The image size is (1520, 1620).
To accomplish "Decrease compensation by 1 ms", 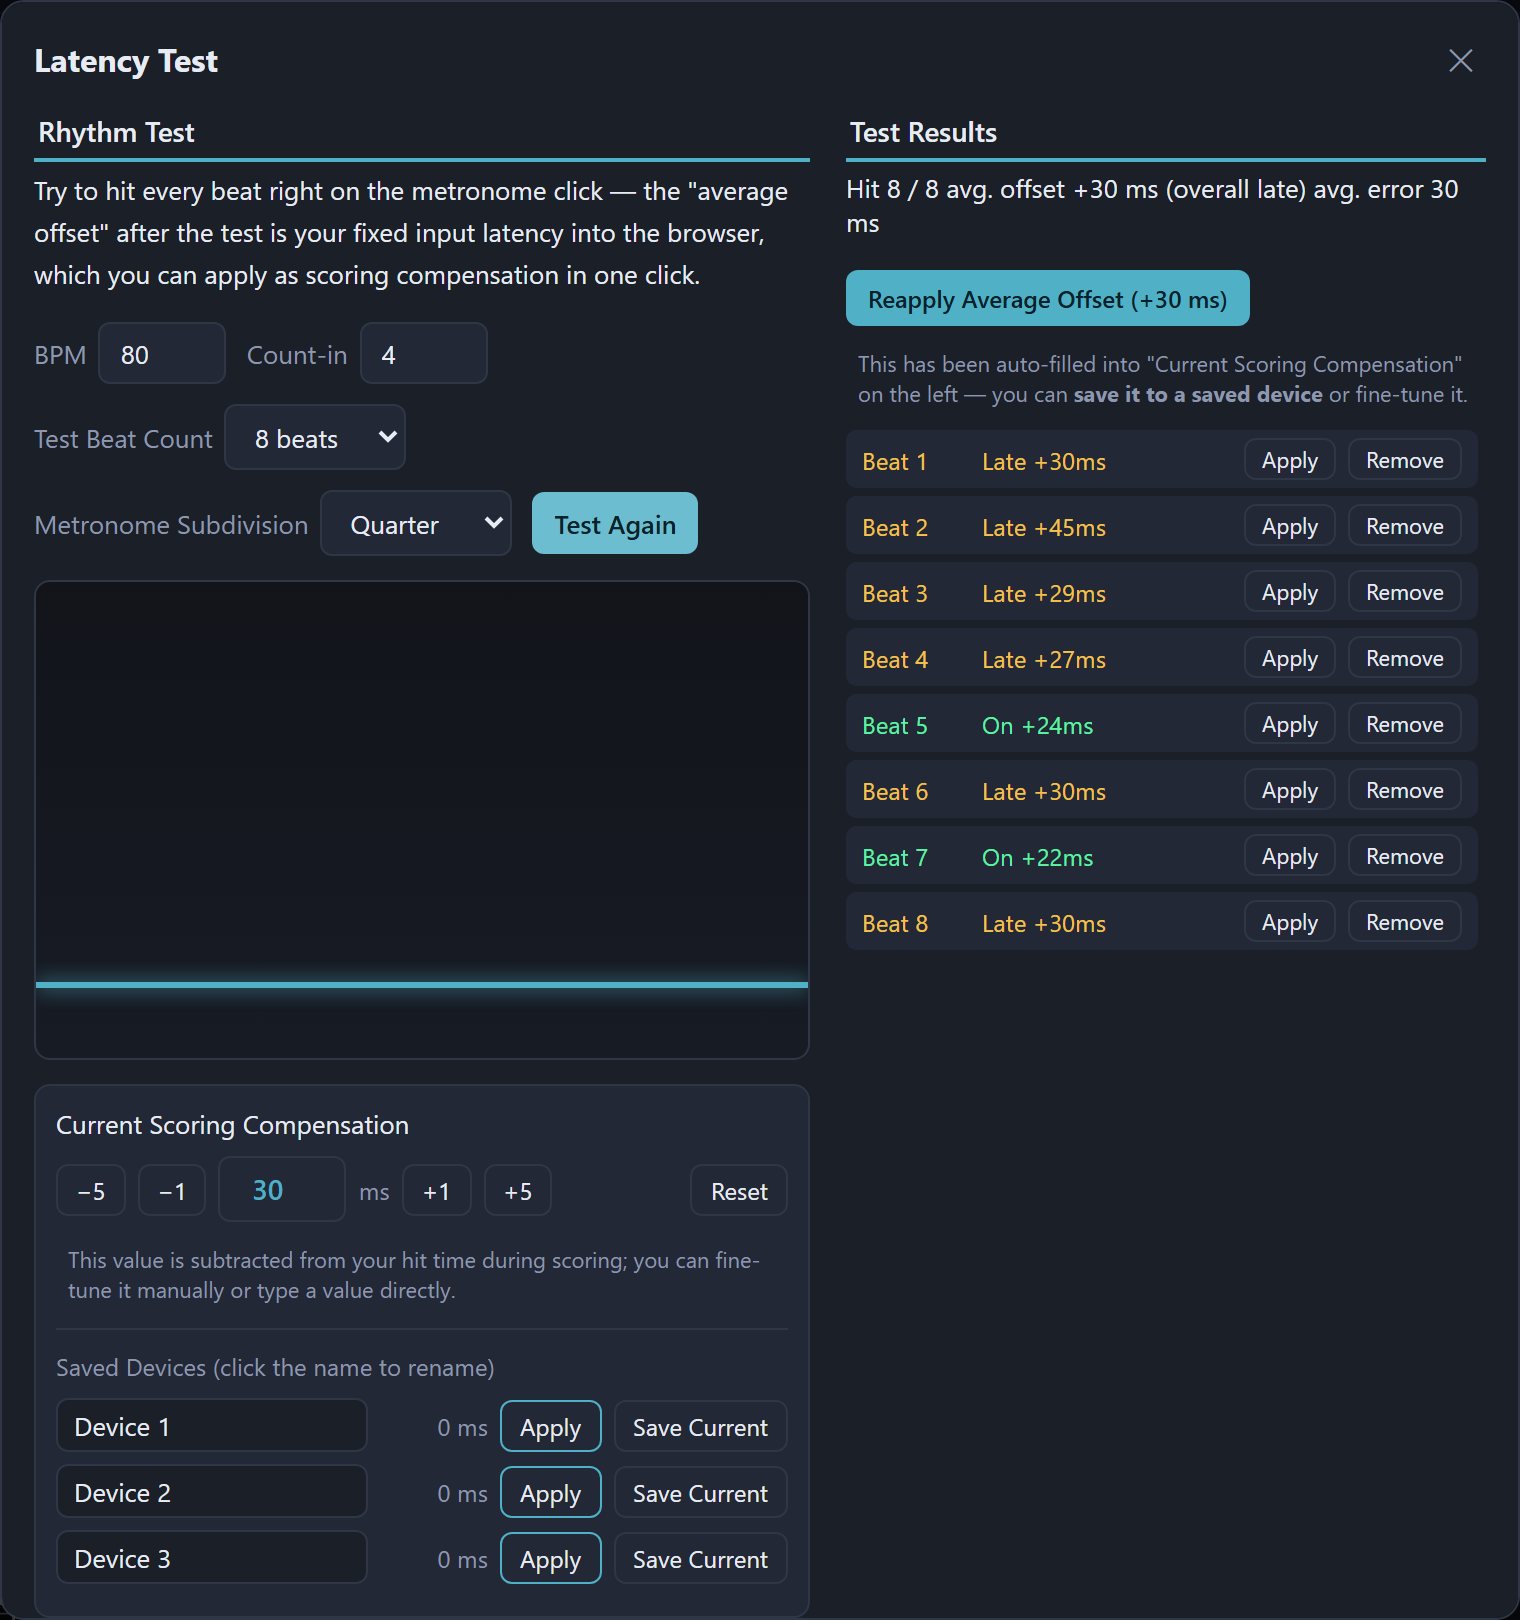I will coord(172,1191).
